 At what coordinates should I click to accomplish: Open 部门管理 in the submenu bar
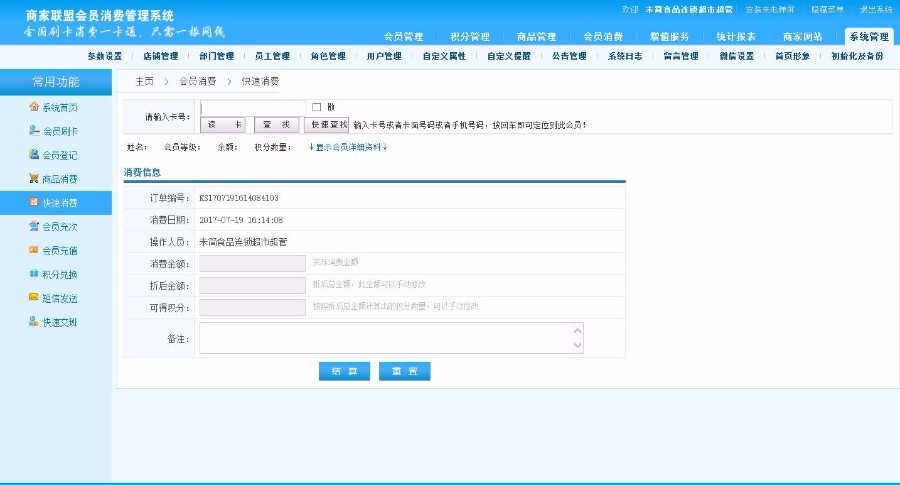click(216, 56)
